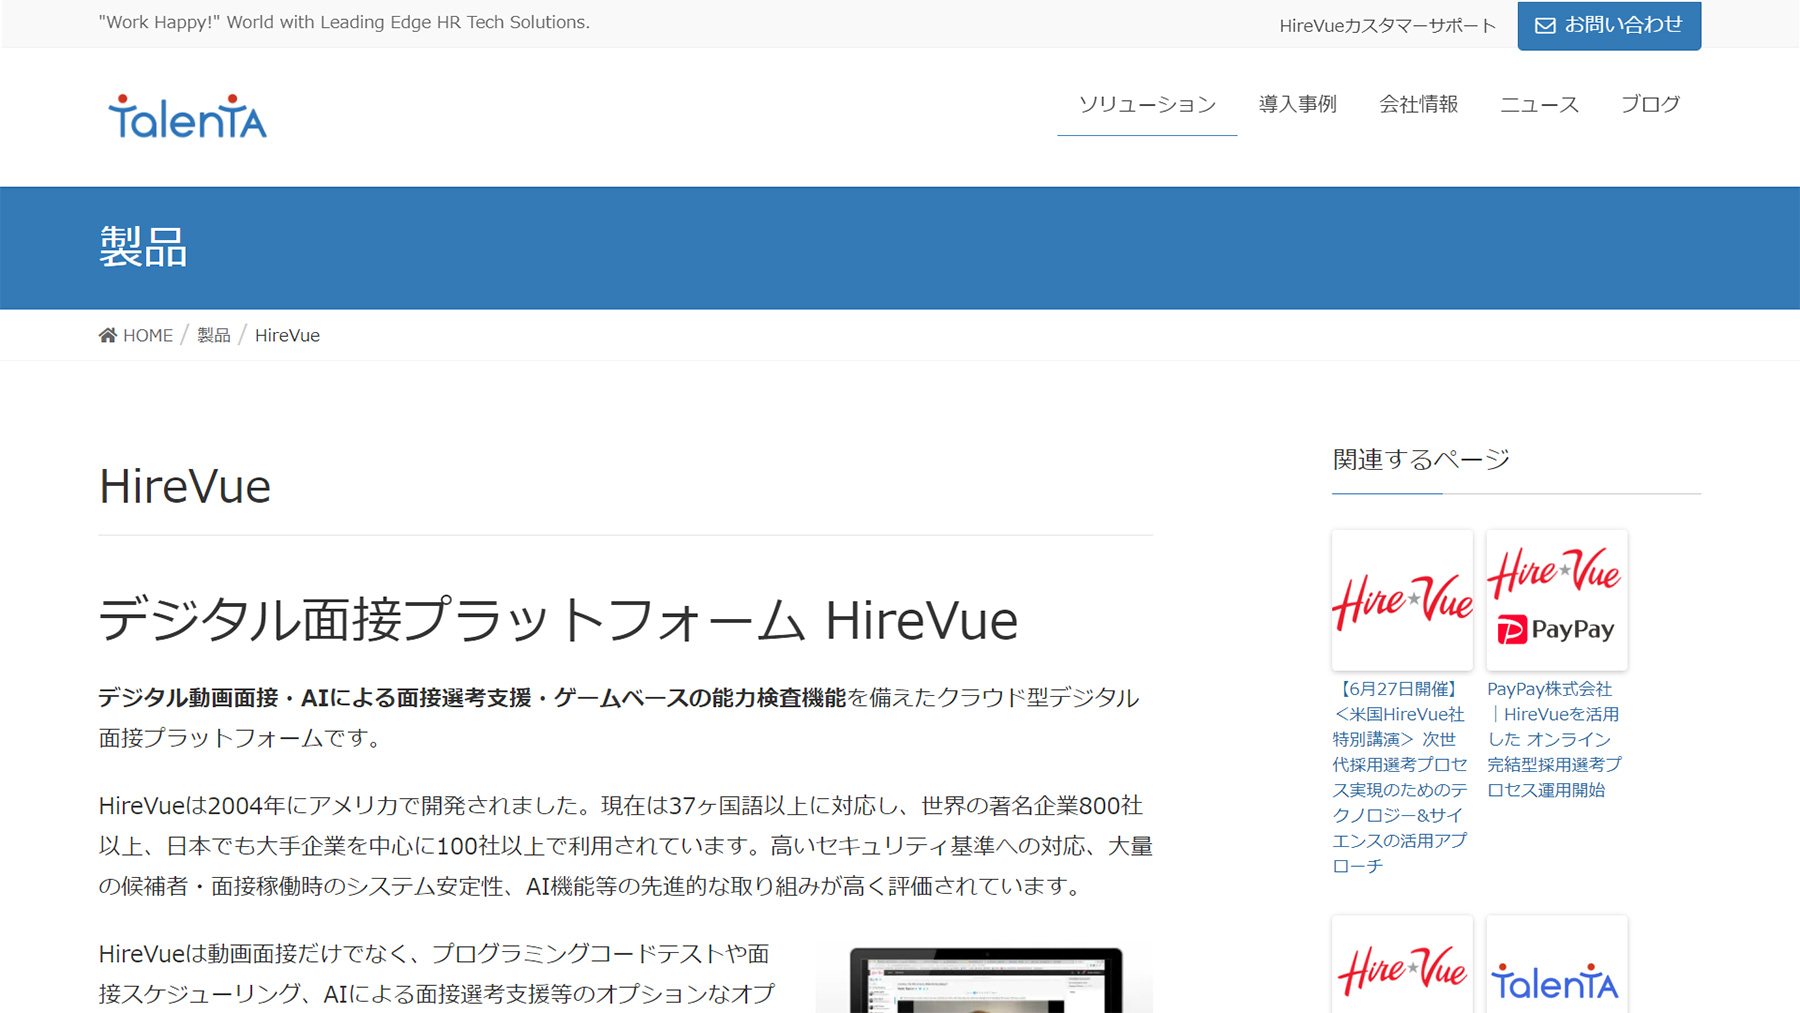Click HOME in the breadcrumb

tap(148, 335)
